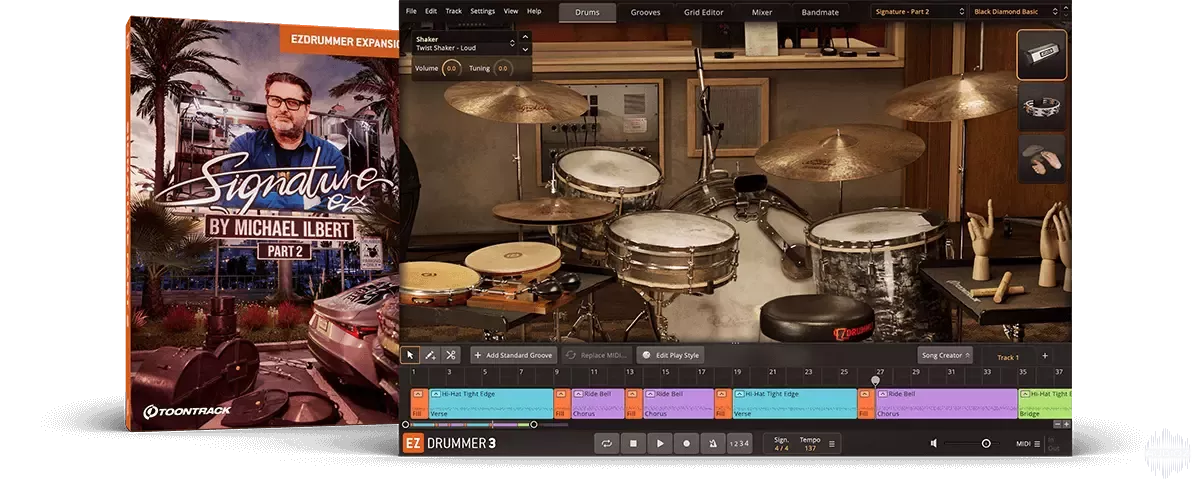This screenshot has width=1200, height=488.
Task: Switch to the Drums tab
Action: pyautogui.click(x=587, y=12)
